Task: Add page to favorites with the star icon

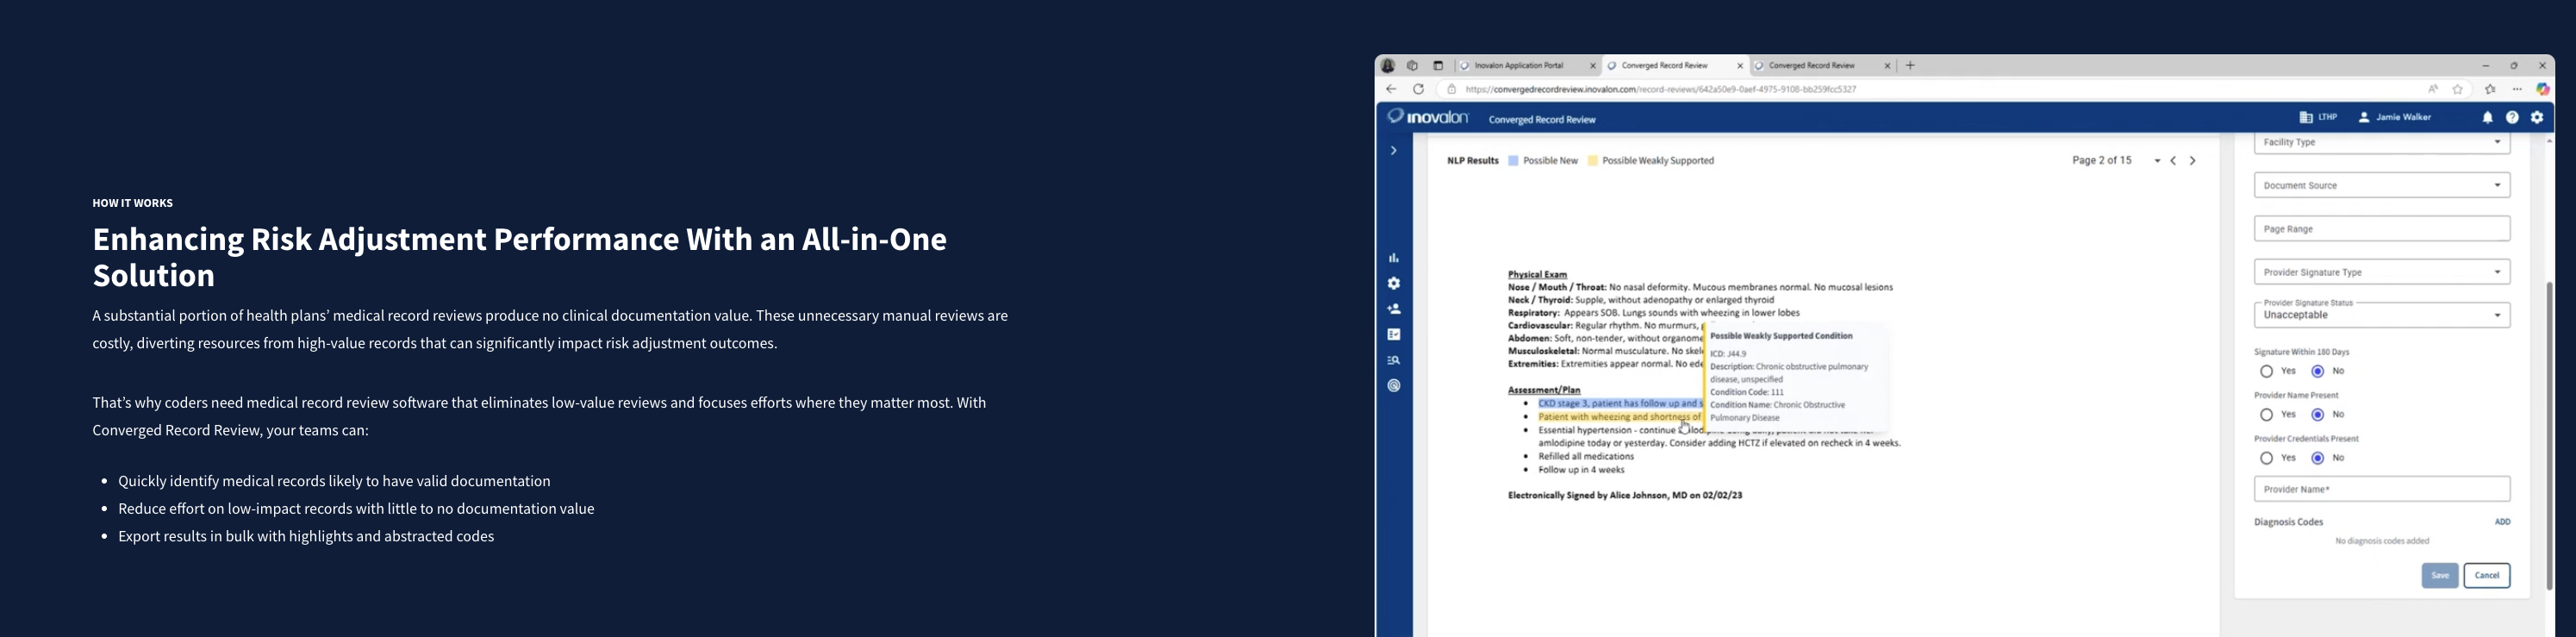Action: tap(2458, 90)
